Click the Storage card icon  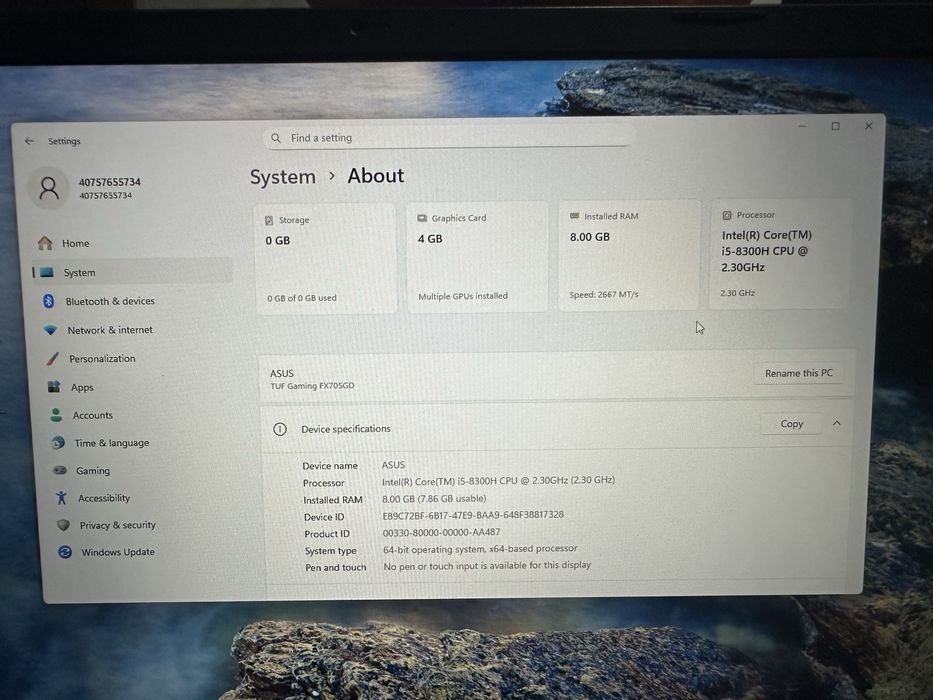click(269, 220)
